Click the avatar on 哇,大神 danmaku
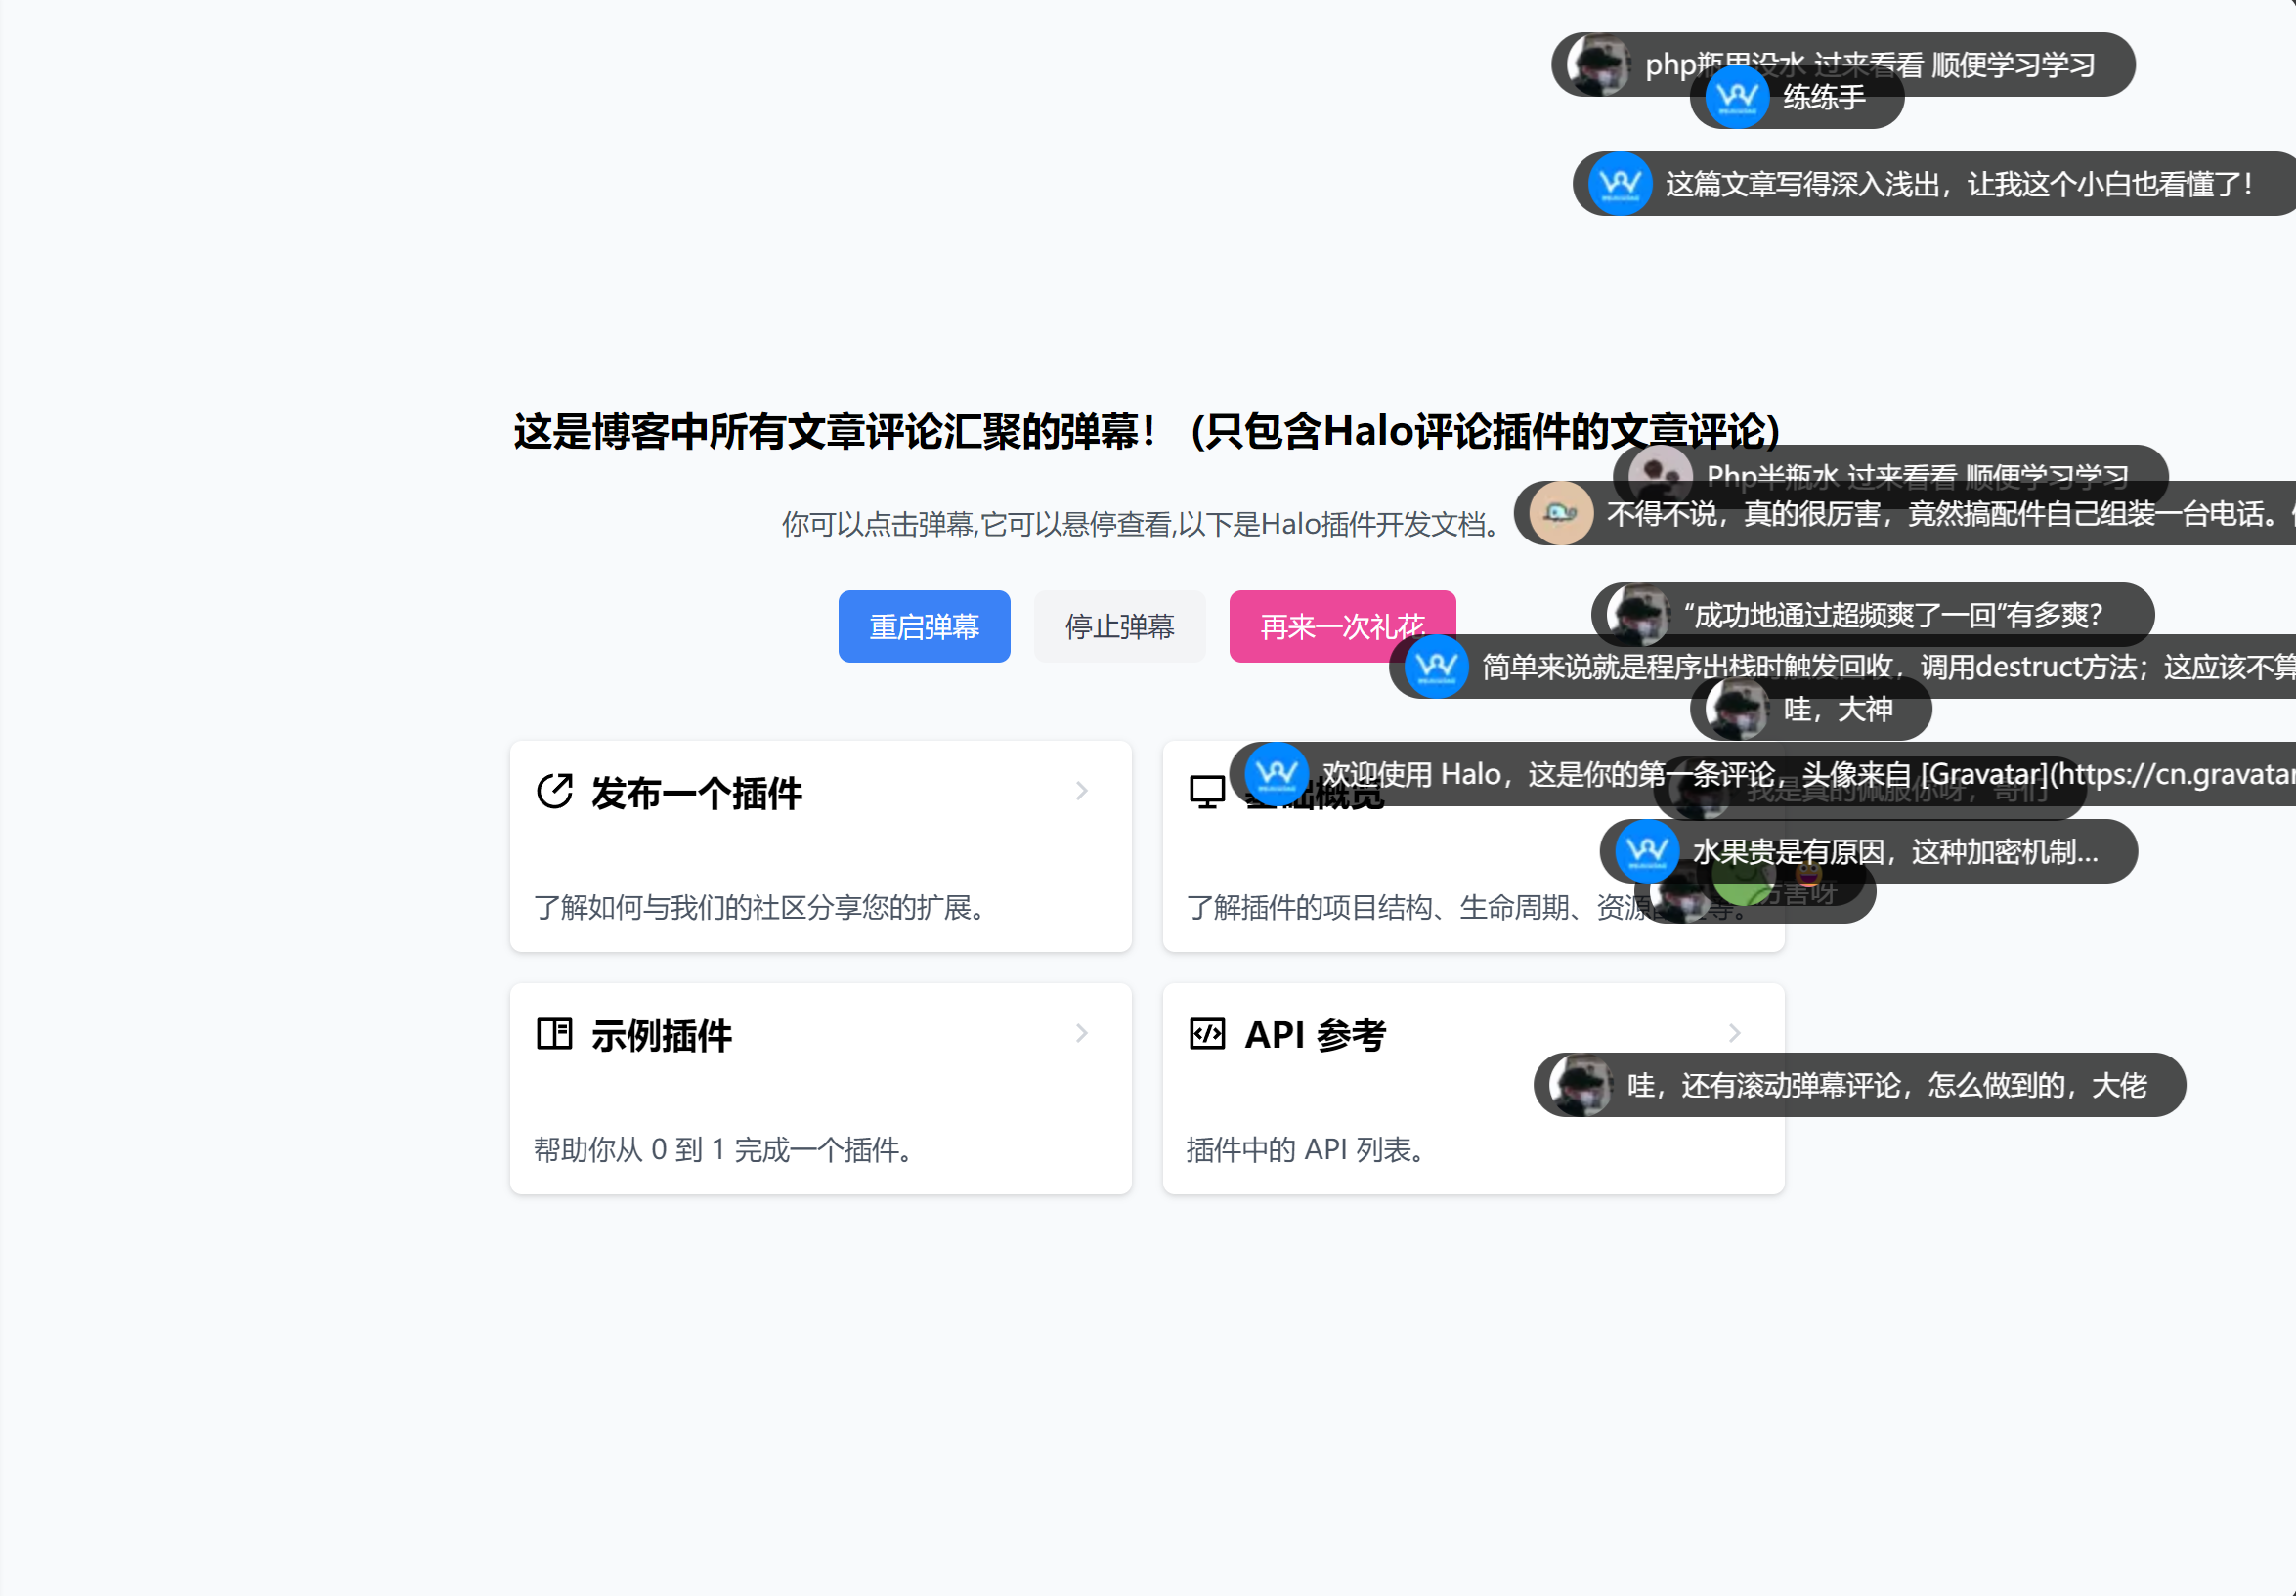The height and width of the screenshot is (1596, 2296). click(x=1736, y=709)
